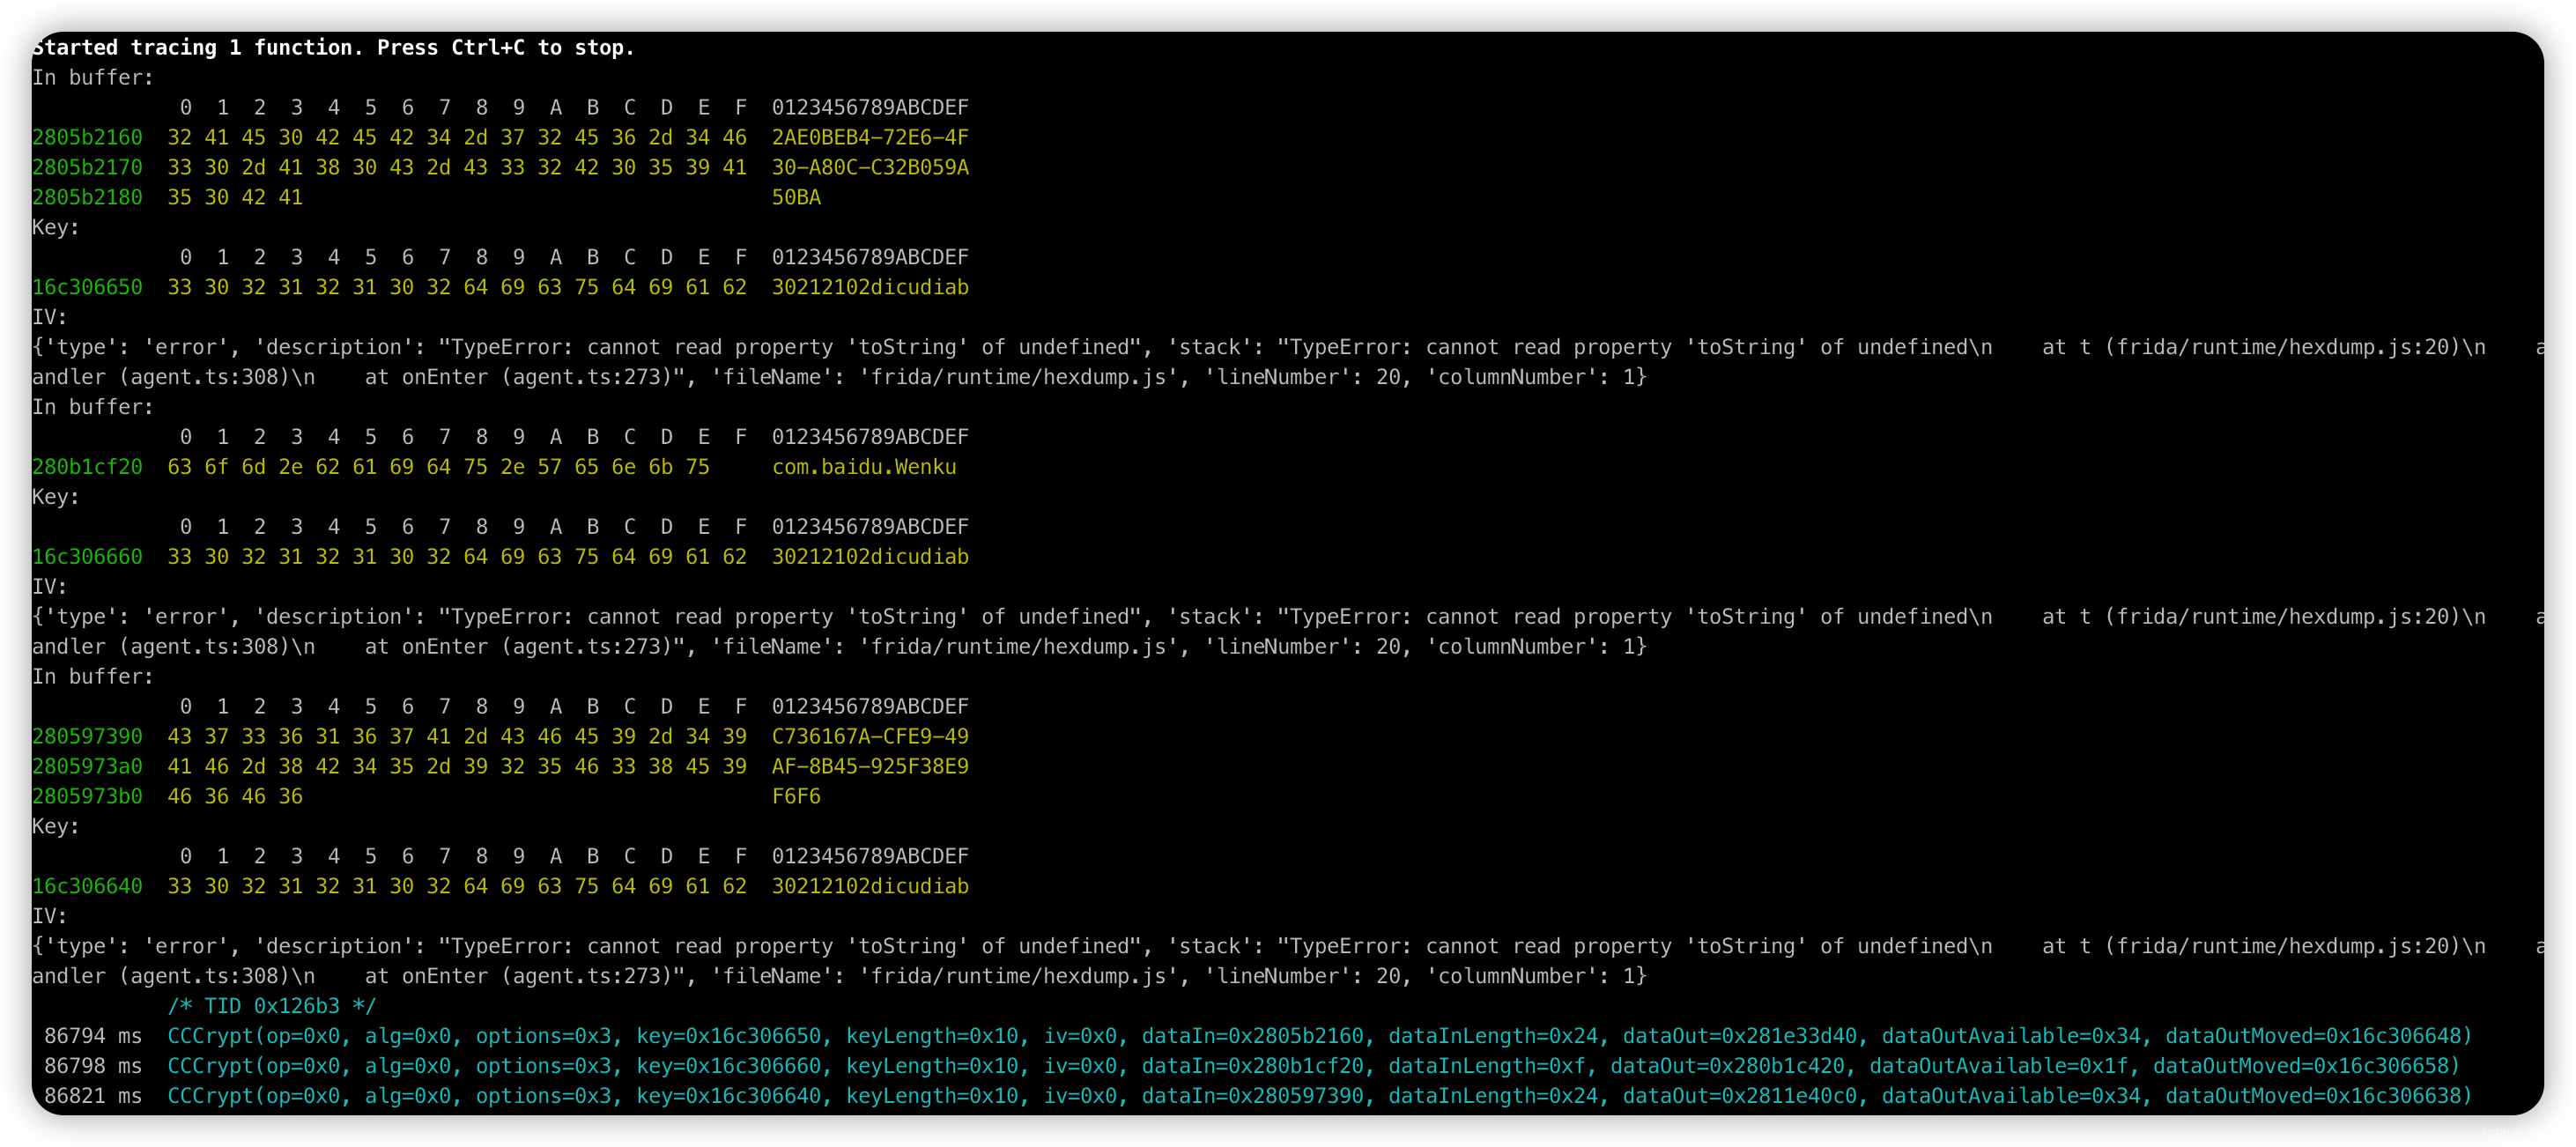Click ASCII text C736167A-CFE9-49
The width and height of the screenshot is (2576, 1147).
point(870,736)
